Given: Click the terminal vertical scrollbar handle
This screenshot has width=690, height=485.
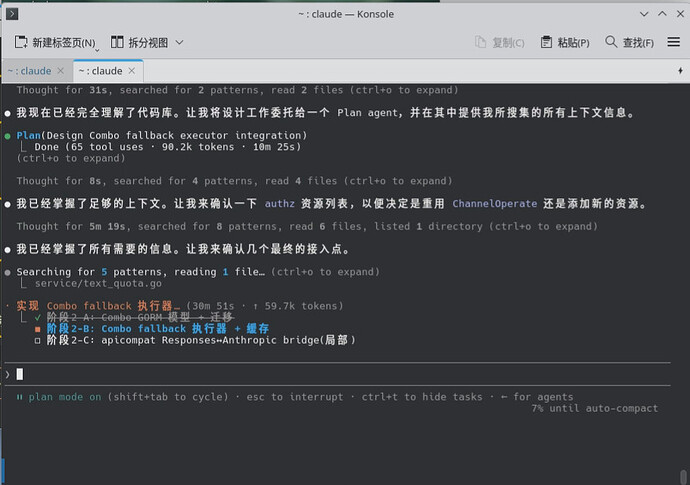Looking at the screenshot, I should click(x=683, y=477).
